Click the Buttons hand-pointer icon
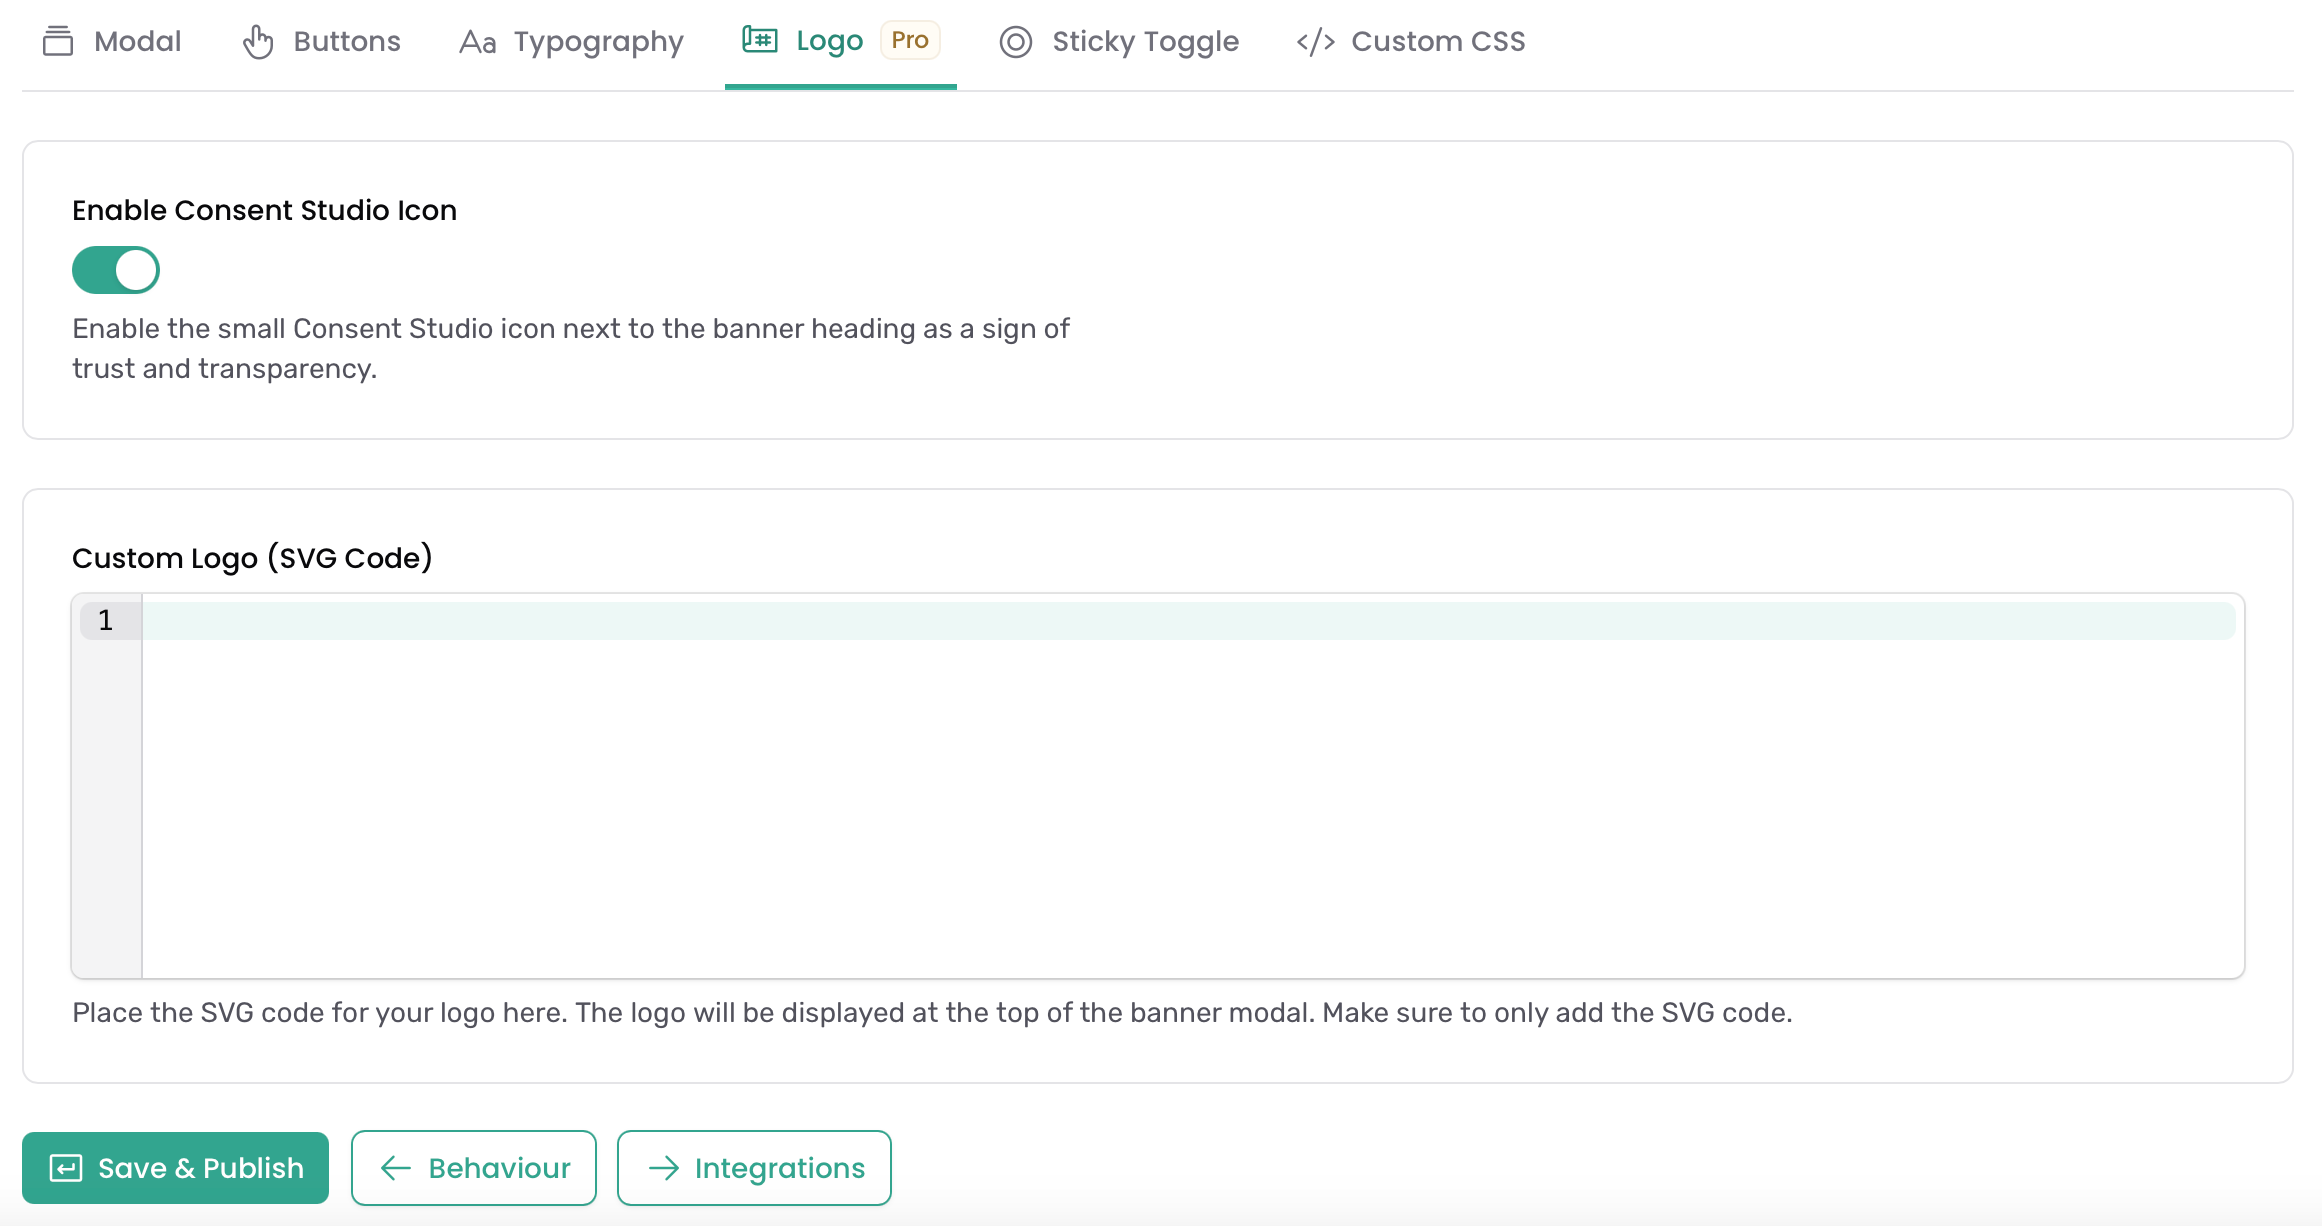 tap(258, 42)
